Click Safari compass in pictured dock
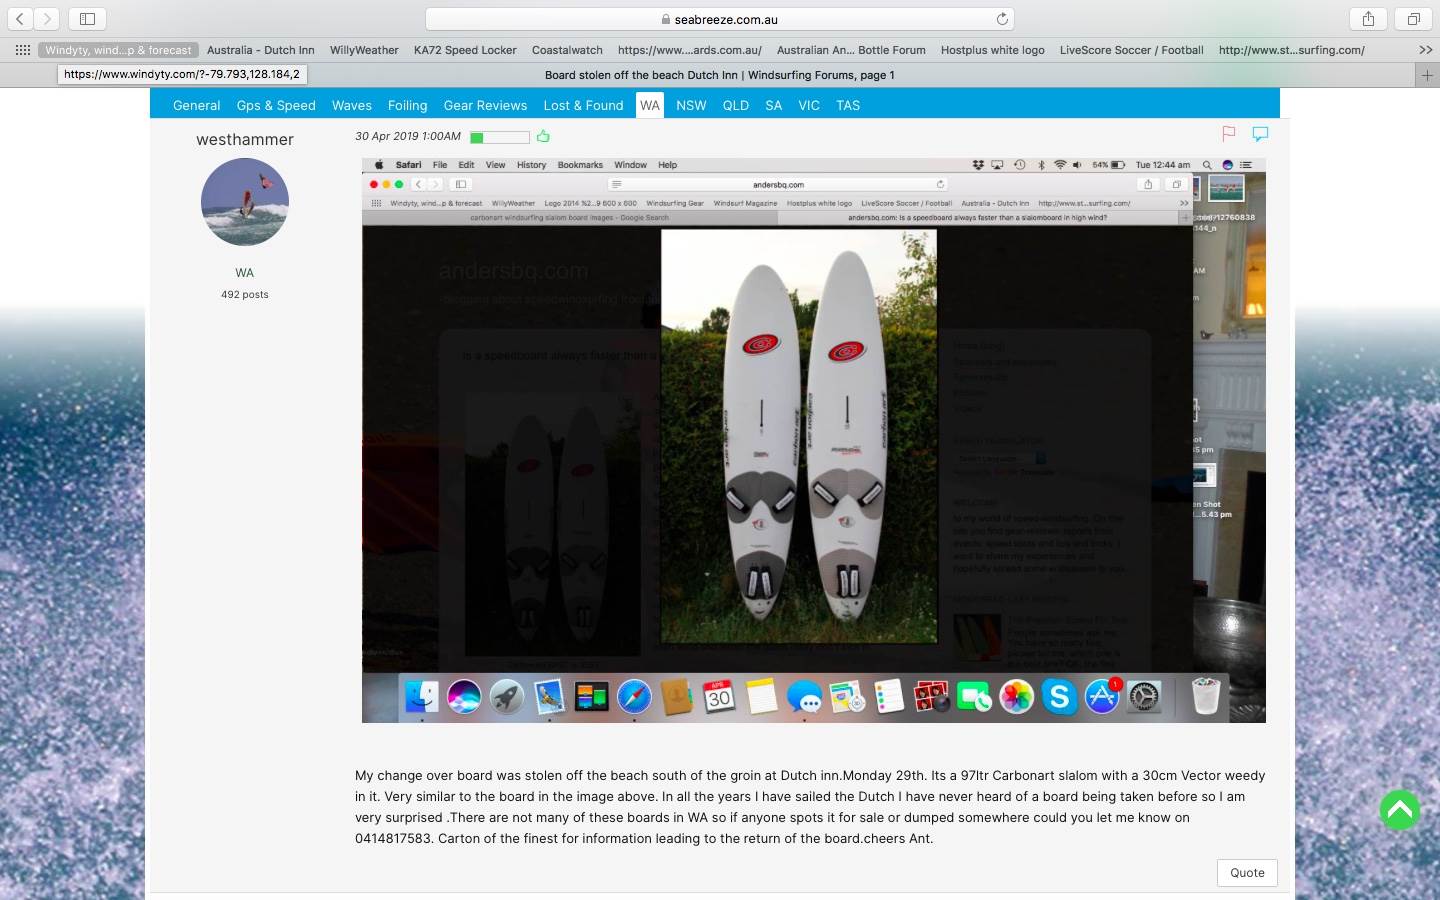This screenshot has width=1440, height=900. (634, 697)
